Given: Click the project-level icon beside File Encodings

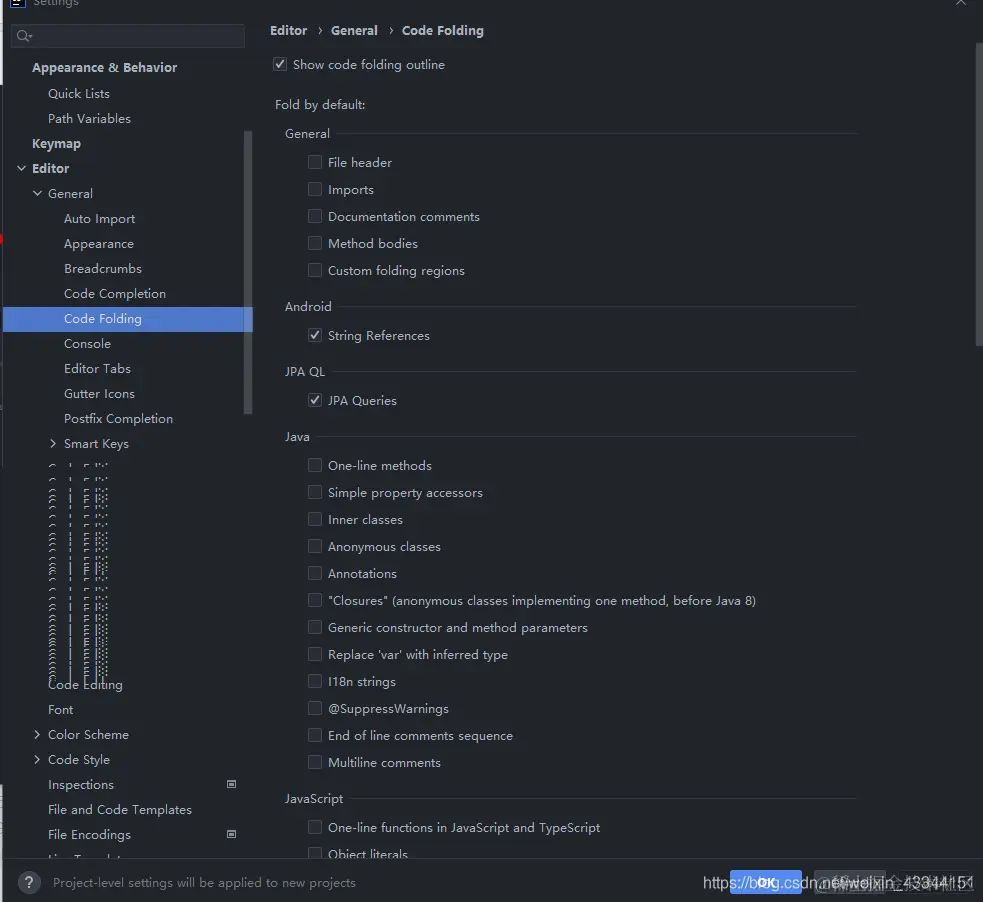Looking at the screenshot, I should 231,834.
